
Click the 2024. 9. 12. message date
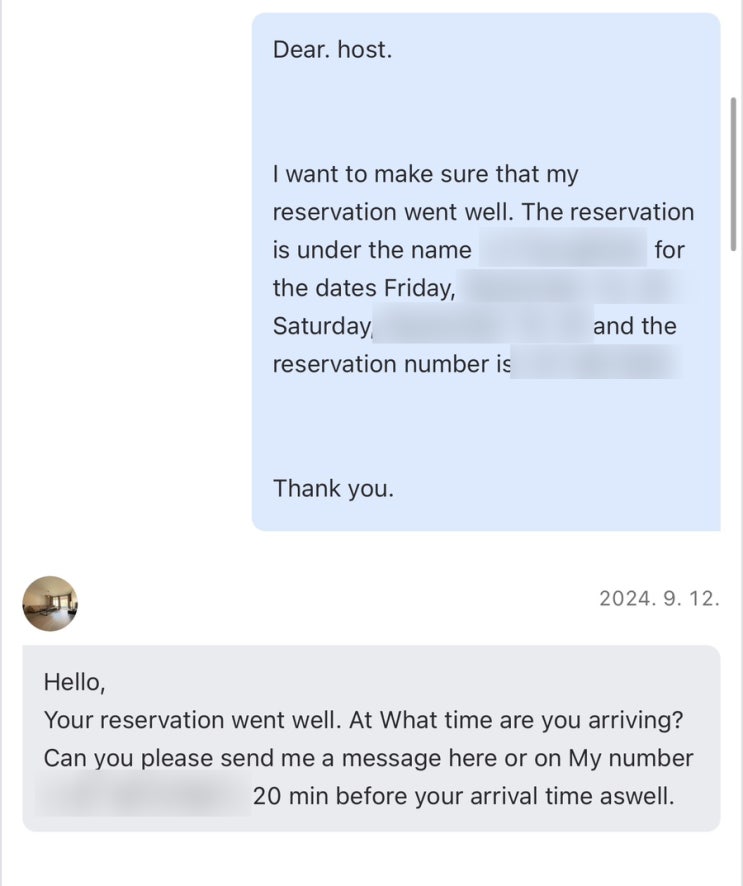click(659, 598)
